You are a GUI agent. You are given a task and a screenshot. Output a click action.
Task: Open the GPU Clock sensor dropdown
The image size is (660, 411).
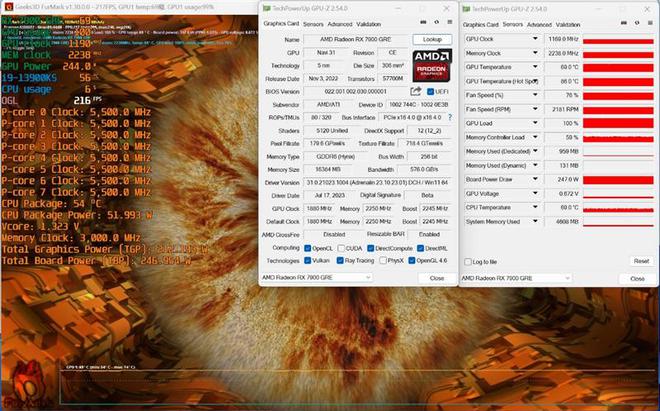535,39
